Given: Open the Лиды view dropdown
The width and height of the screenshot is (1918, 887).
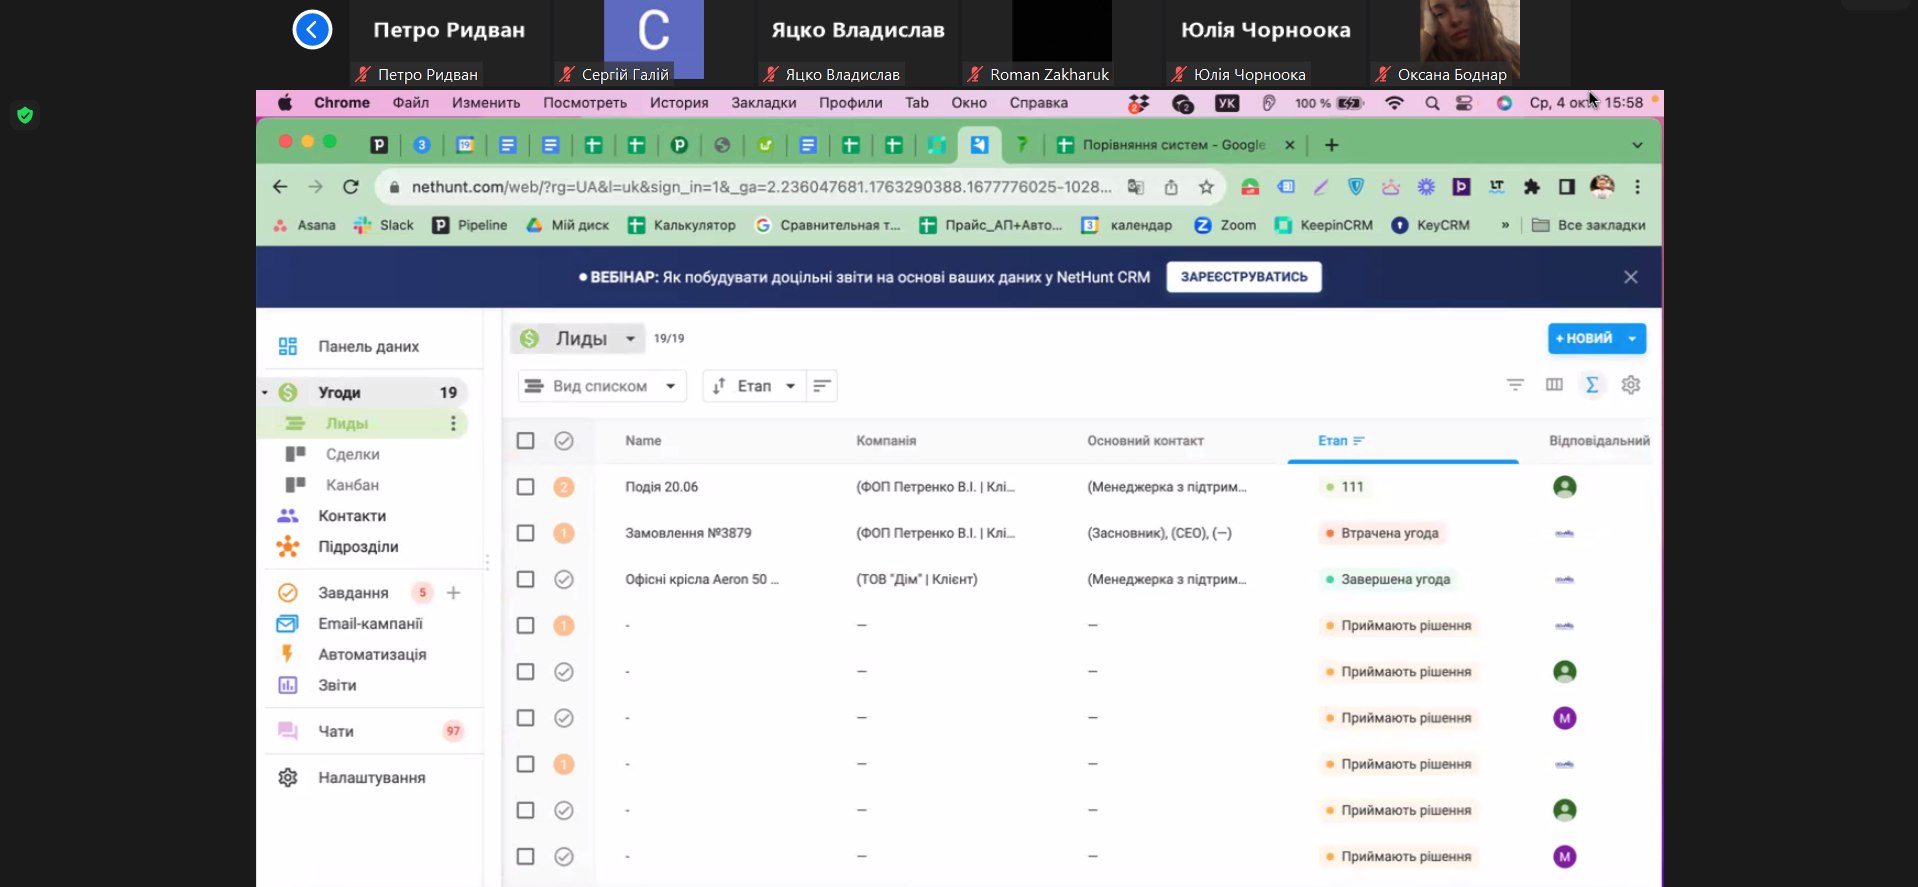Looking at the screenshot, I should click(630, 339).
